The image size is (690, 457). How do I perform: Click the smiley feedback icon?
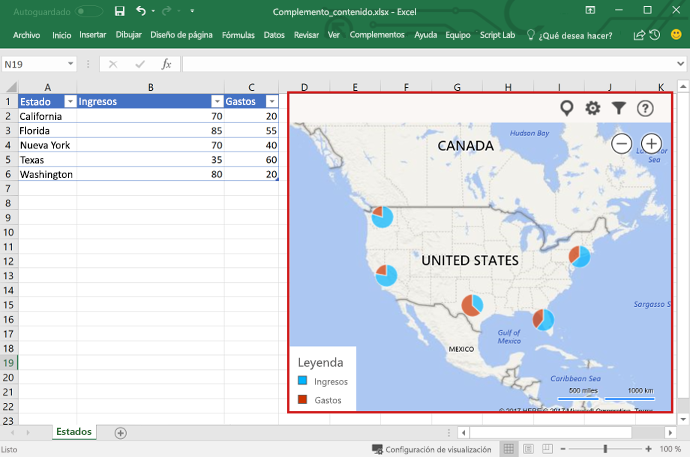(676, 34)
